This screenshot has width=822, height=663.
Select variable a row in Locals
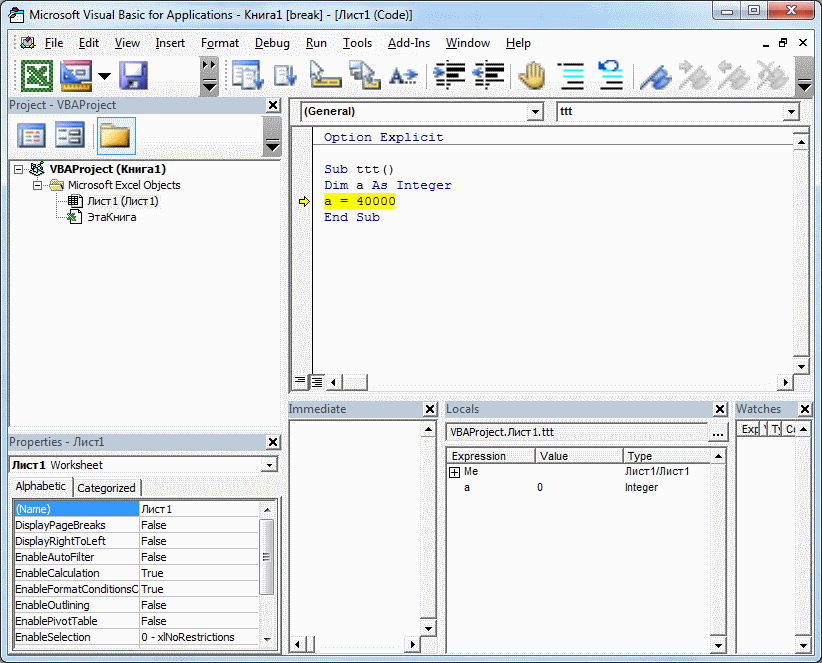[x=578, y=487]
